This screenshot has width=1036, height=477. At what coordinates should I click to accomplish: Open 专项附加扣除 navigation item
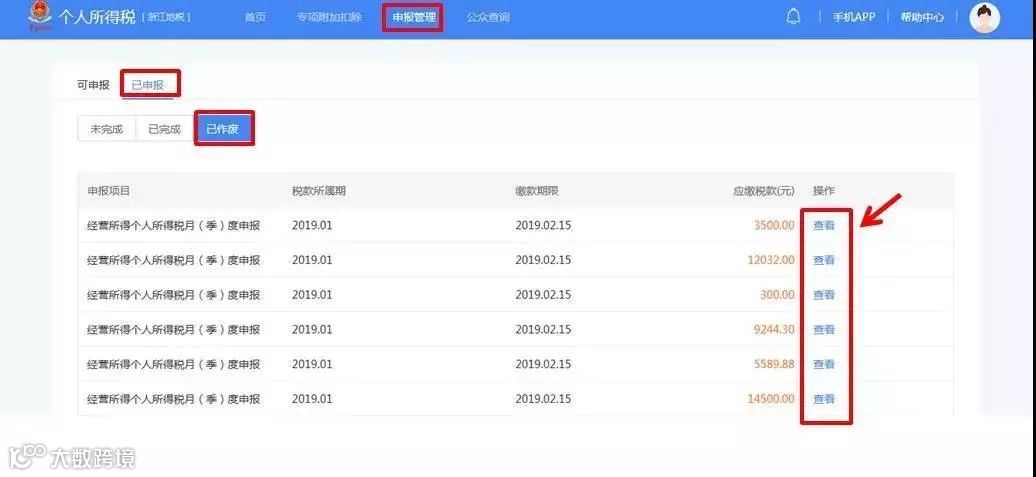click(329, 18)
